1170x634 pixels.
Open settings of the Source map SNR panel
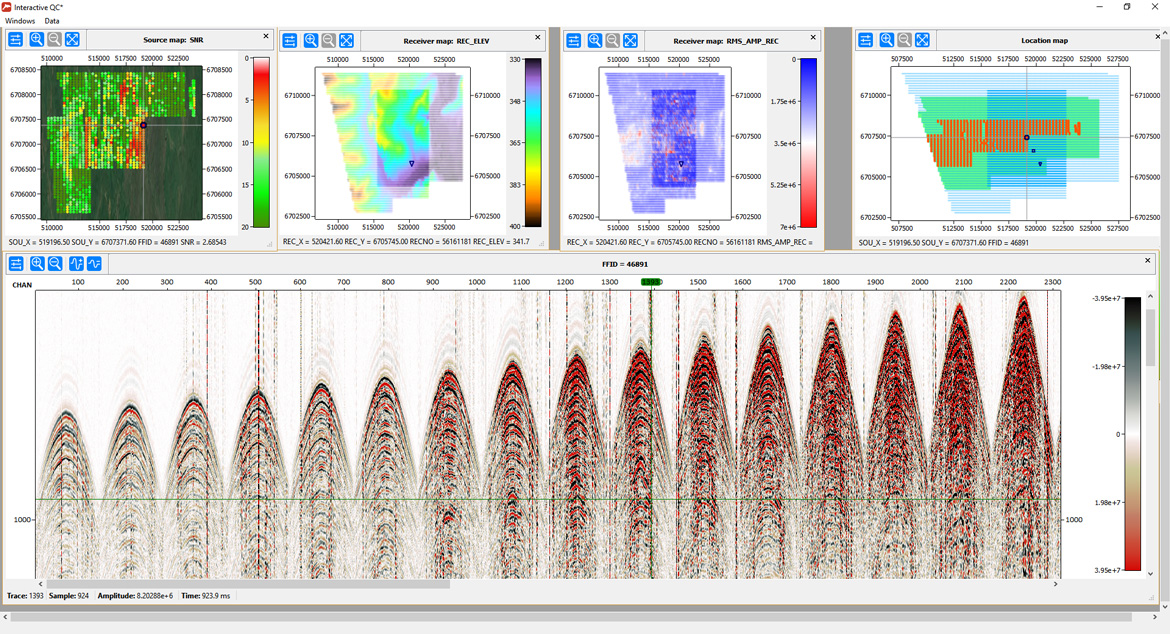(x=16, y=40)
